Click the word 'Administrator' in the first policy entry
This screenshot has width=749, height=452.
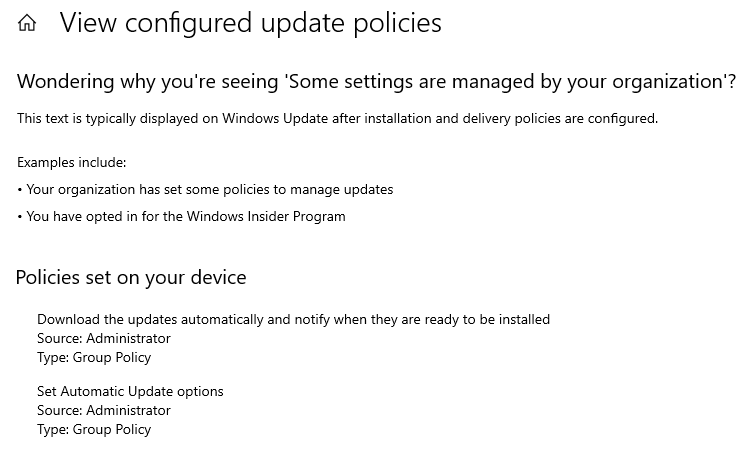(128, 338)
